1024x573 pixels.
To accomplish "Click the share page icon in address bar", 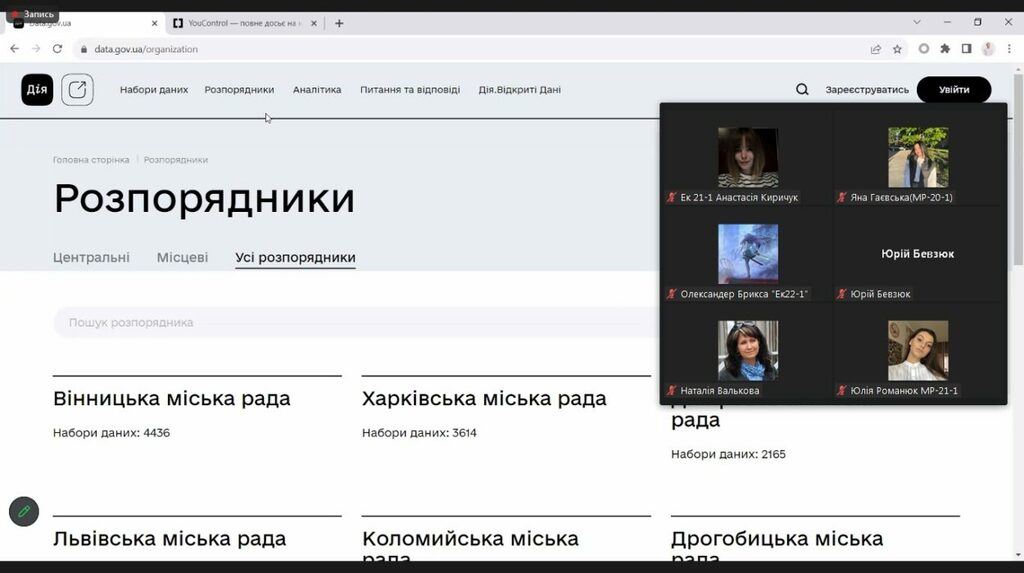I will coord(876,49).
